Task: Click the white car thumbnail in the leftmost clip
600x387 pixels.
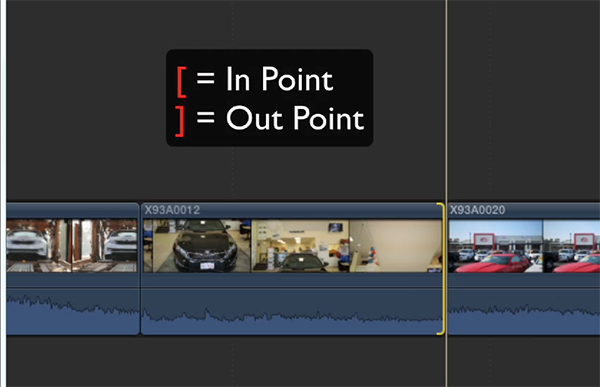Action: coord(39,246)
